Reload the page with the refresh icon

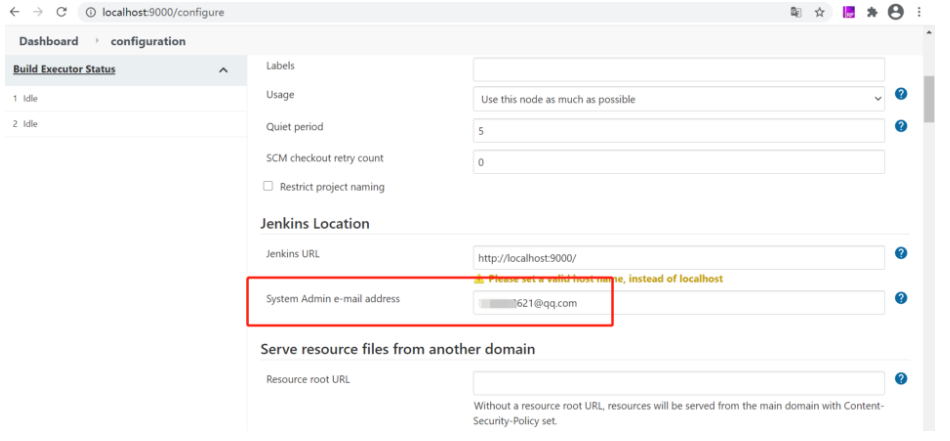(x=61, y=12)
